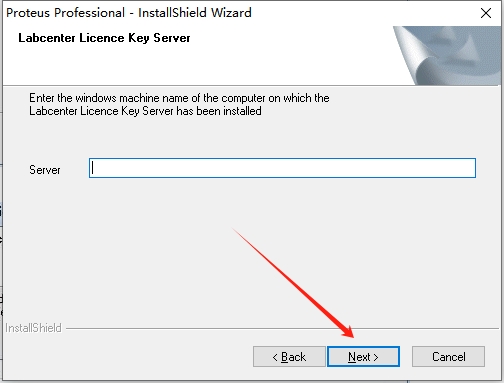The width and height of the screenshot is (504, 383).
Task: Click the separator line beside InstallShield
Action: click(x=282, y=329)
